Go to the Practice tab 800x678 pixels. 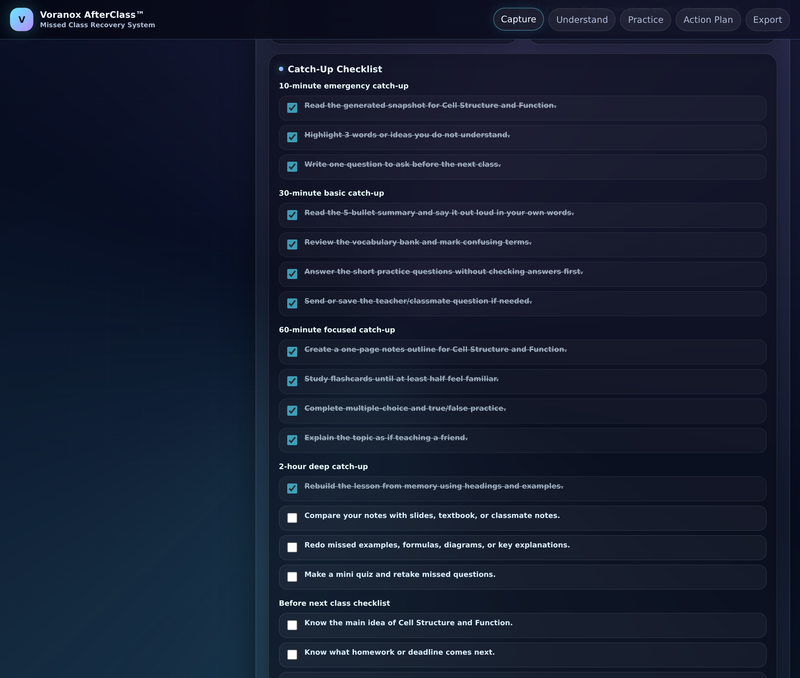645,19
